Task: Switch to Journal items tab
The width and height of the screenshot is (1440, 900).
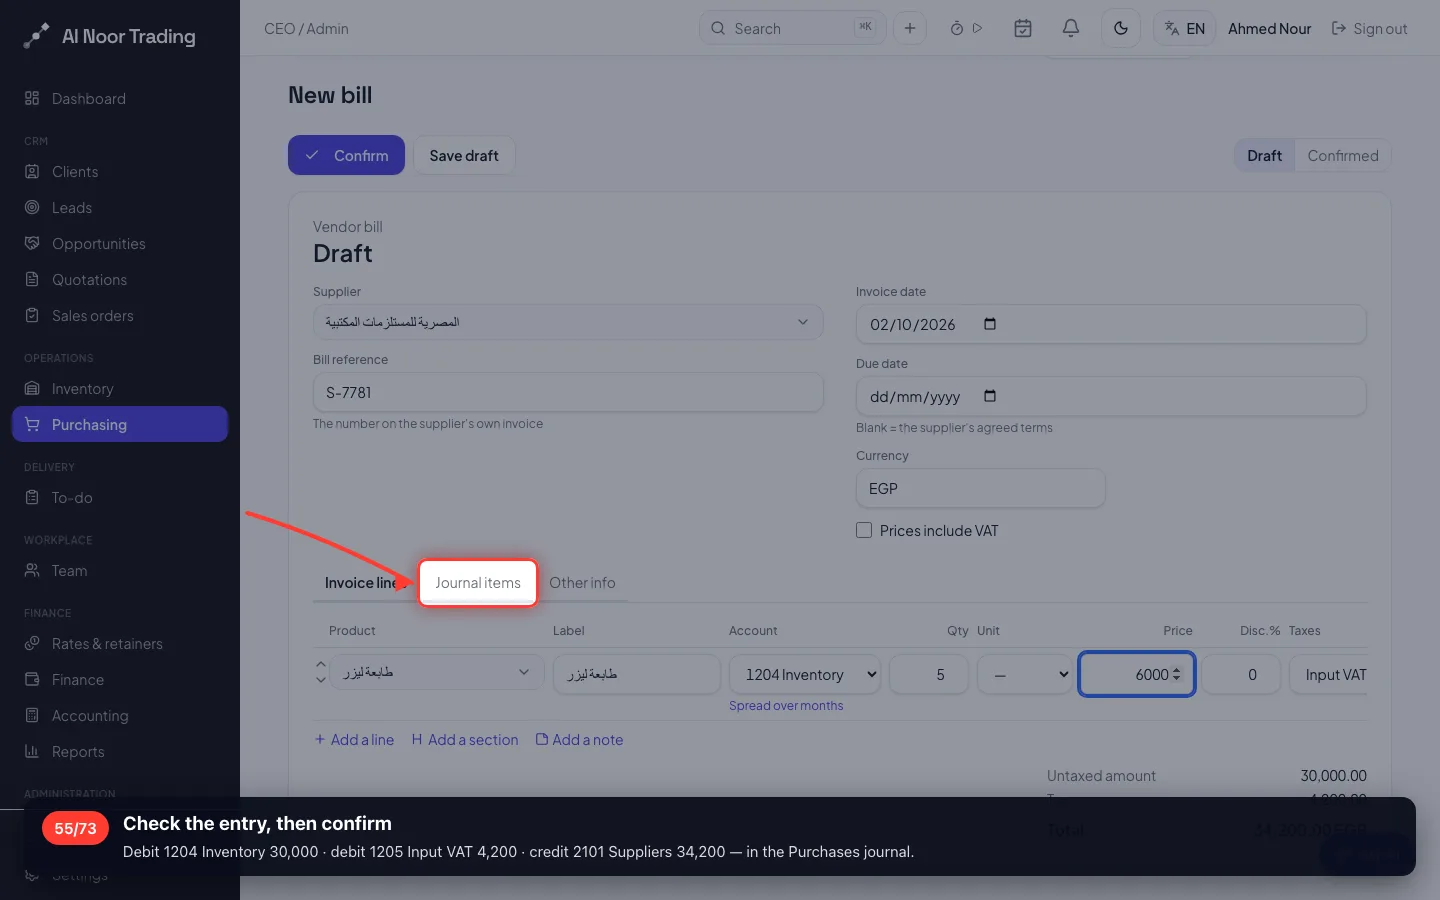Action: 478,582
